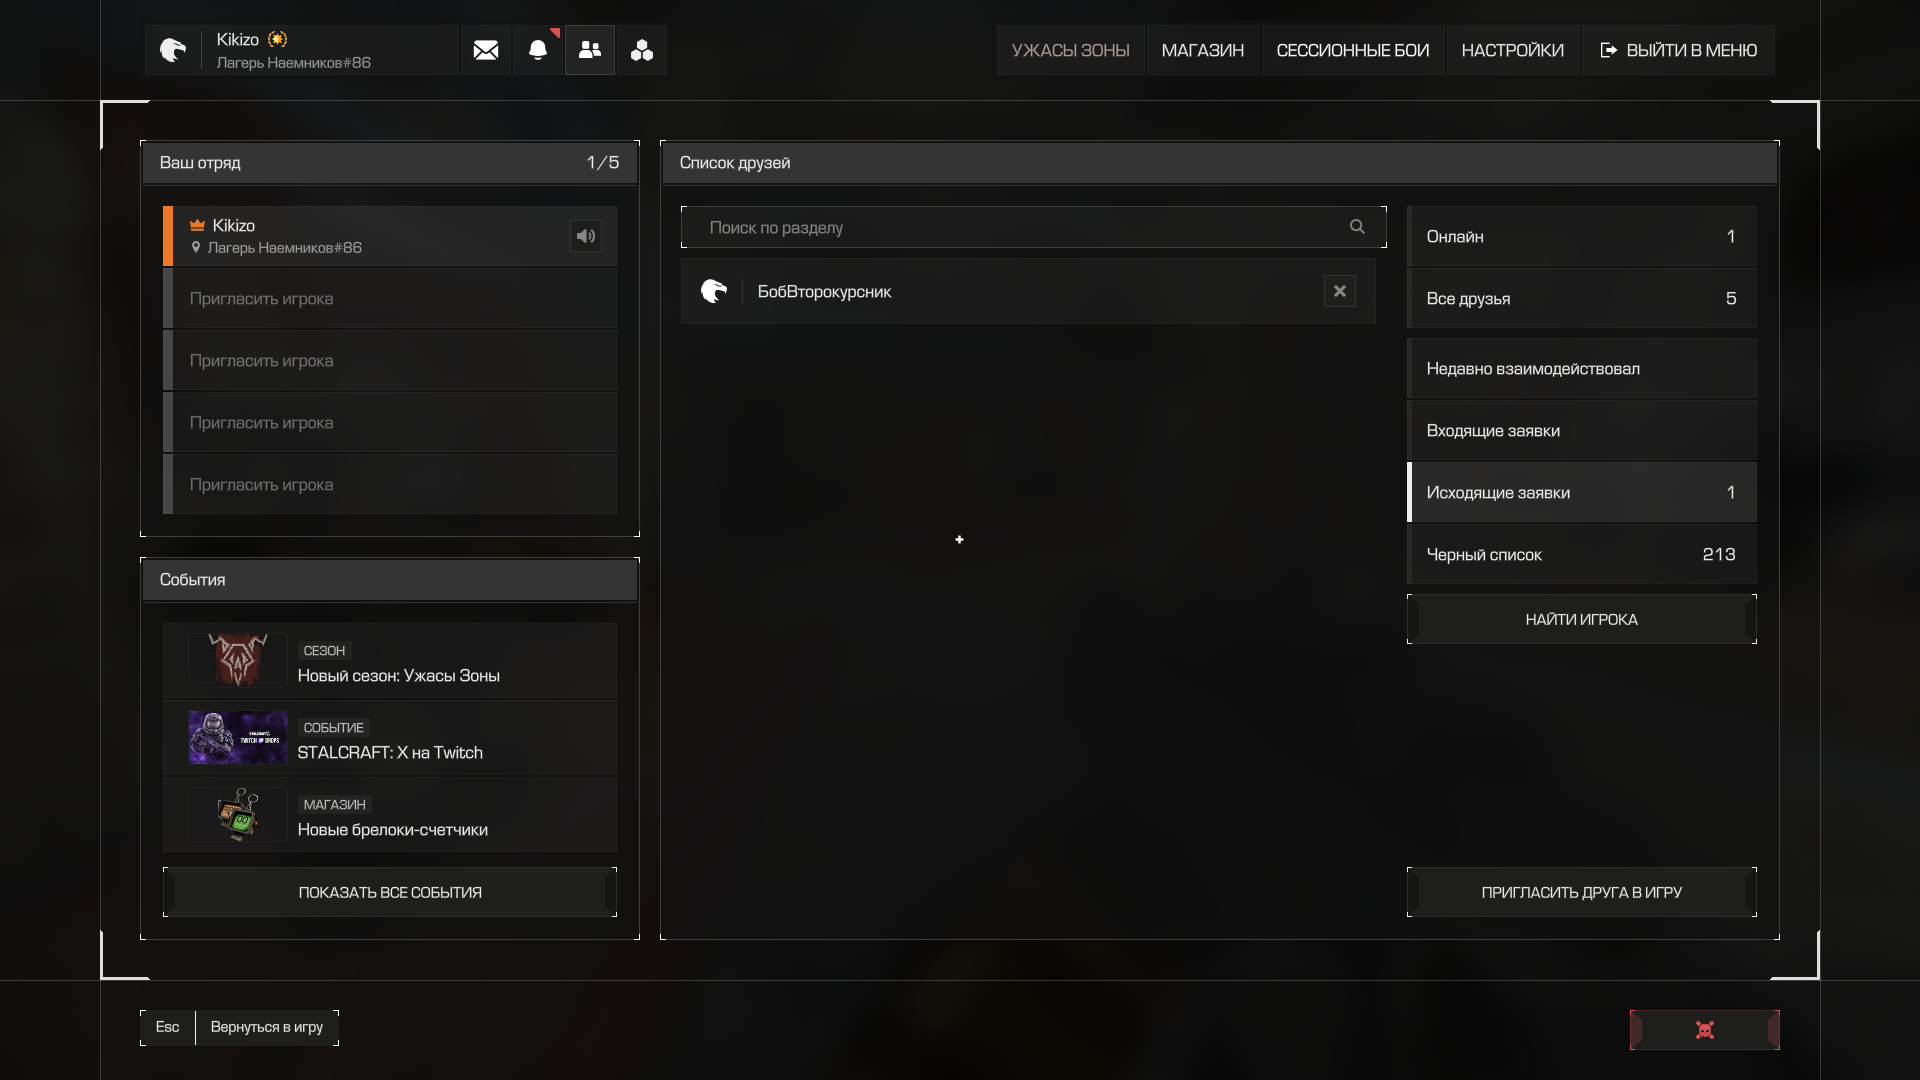This screenshot has height=1080, width=1920.
Task: Select the Онлайн friends filter
Action: pyautogui.click(x=1582, y=236)
